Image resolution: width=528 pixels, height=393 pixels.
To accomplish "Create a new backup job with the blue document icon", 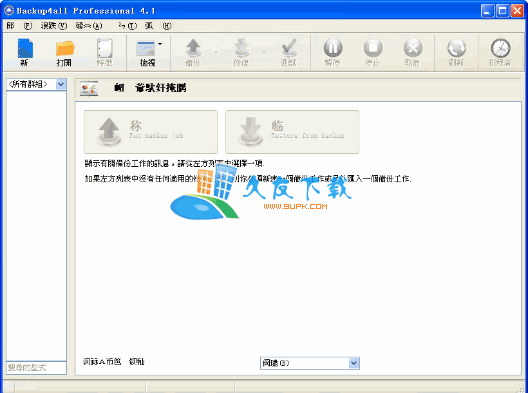I will (x=25, y=52).
